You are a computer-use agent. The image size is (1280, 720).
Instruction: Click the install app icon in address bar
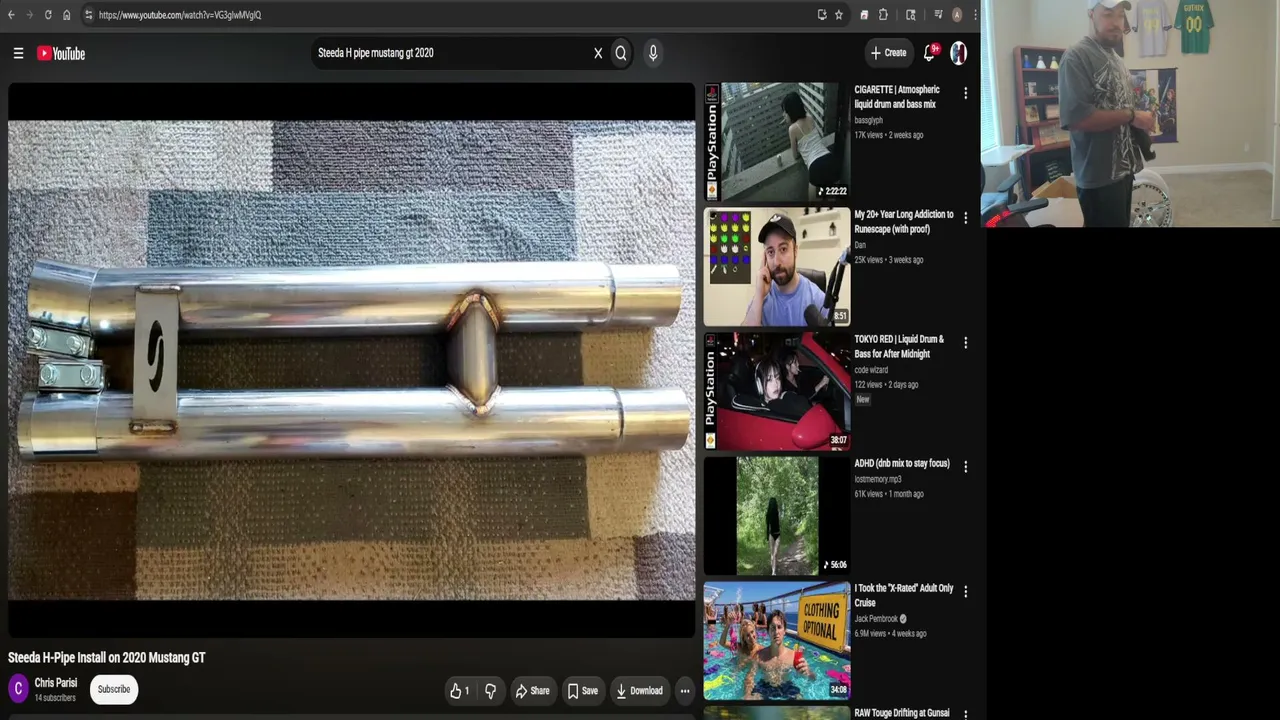coord(822,15)
